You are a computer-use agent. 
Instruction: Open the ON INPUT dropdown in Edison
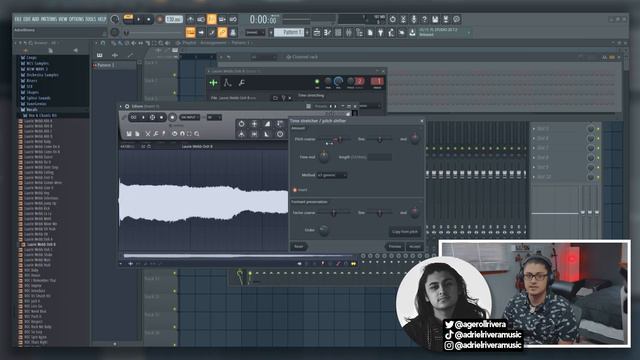click(x=190, y=118)
